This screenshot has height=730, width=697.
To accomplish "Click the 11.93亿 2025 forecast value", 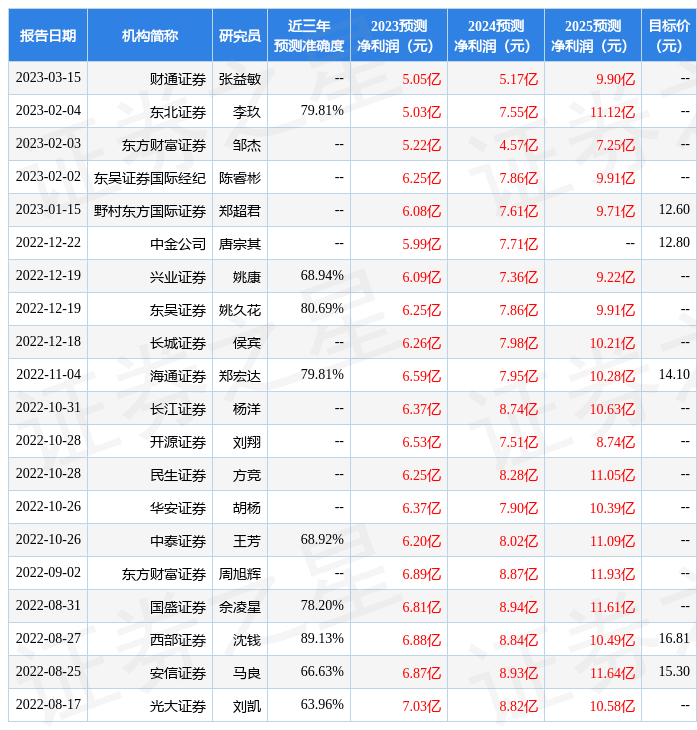I will [612, 574].
